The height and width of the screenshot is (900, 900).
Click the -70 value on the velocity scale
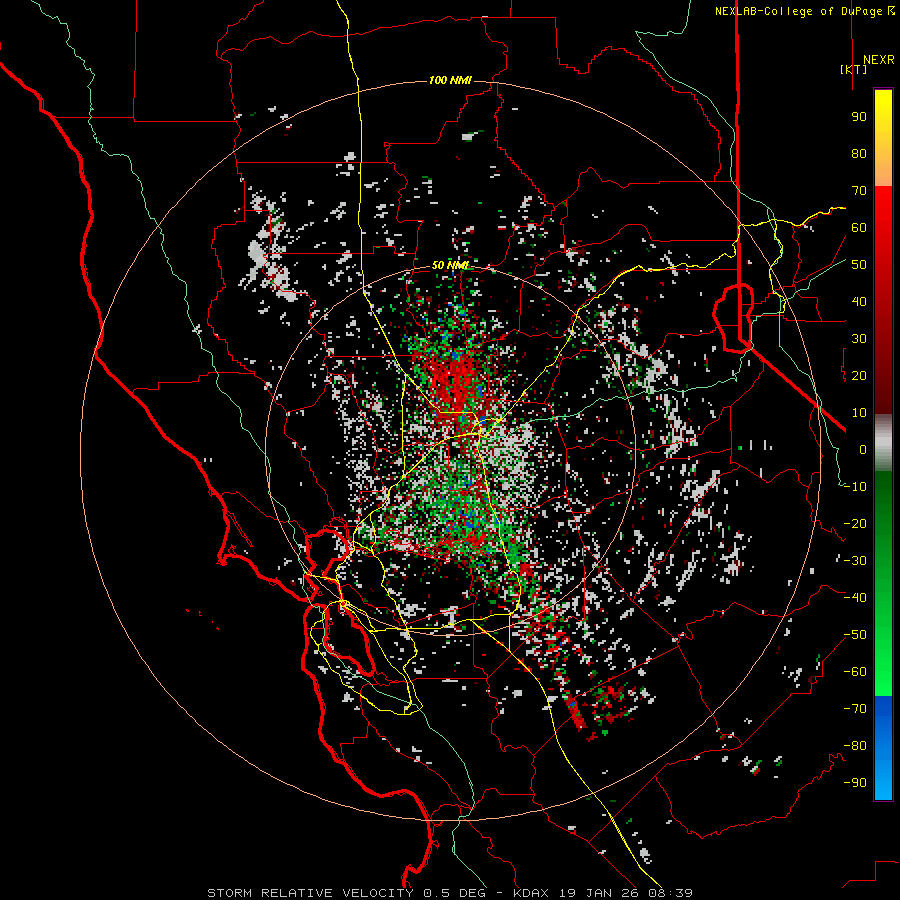tap(855, 709)
